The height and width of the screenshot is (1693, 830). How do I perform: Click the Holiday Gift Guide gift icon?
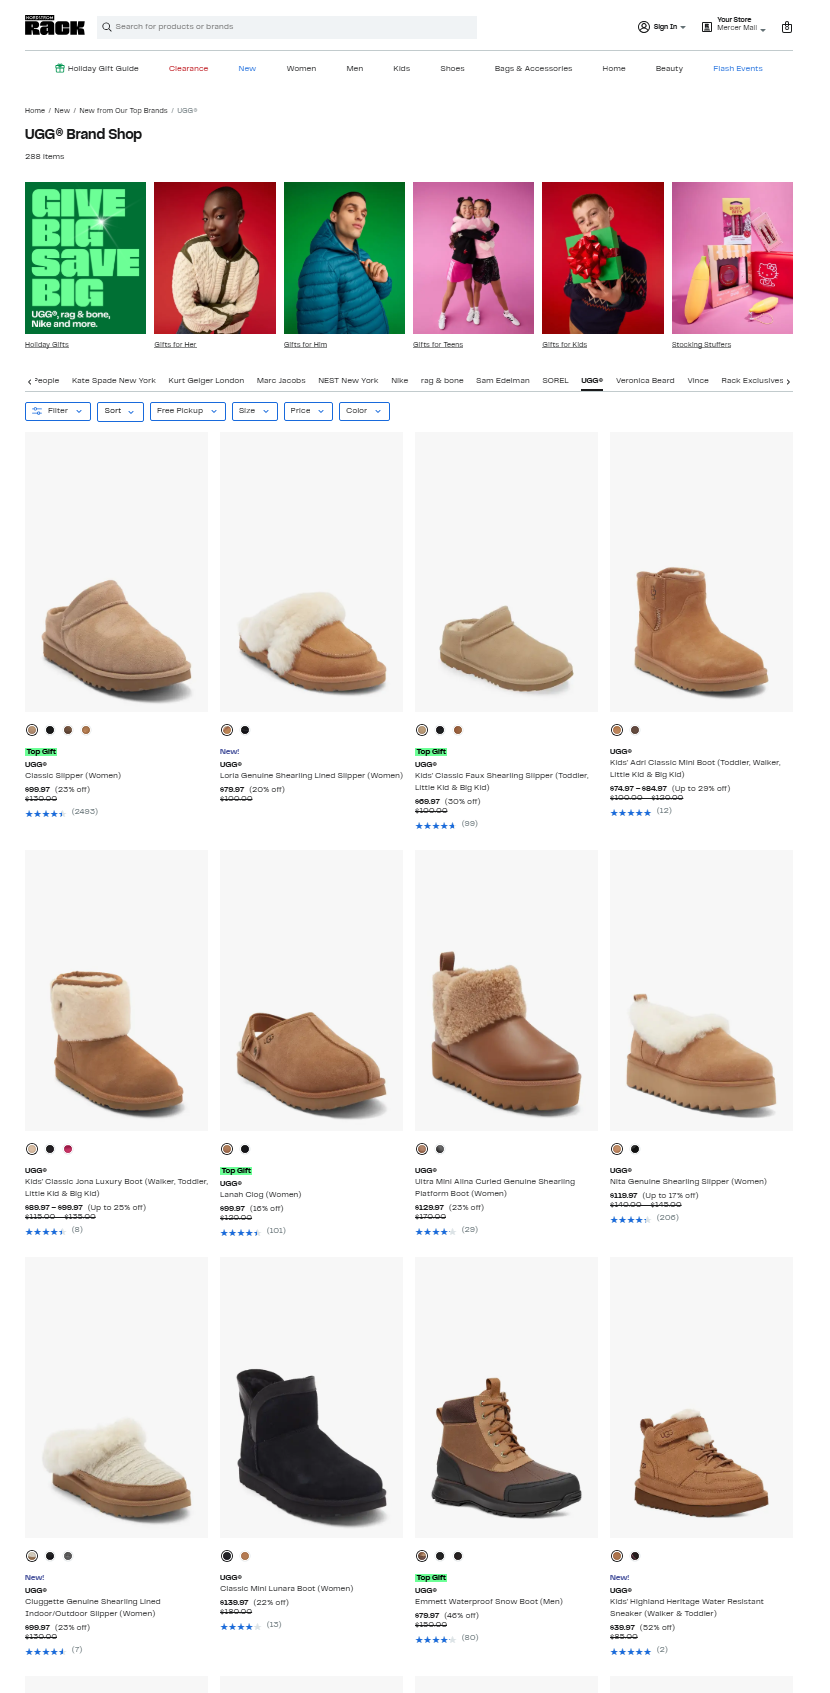(60, 69)
